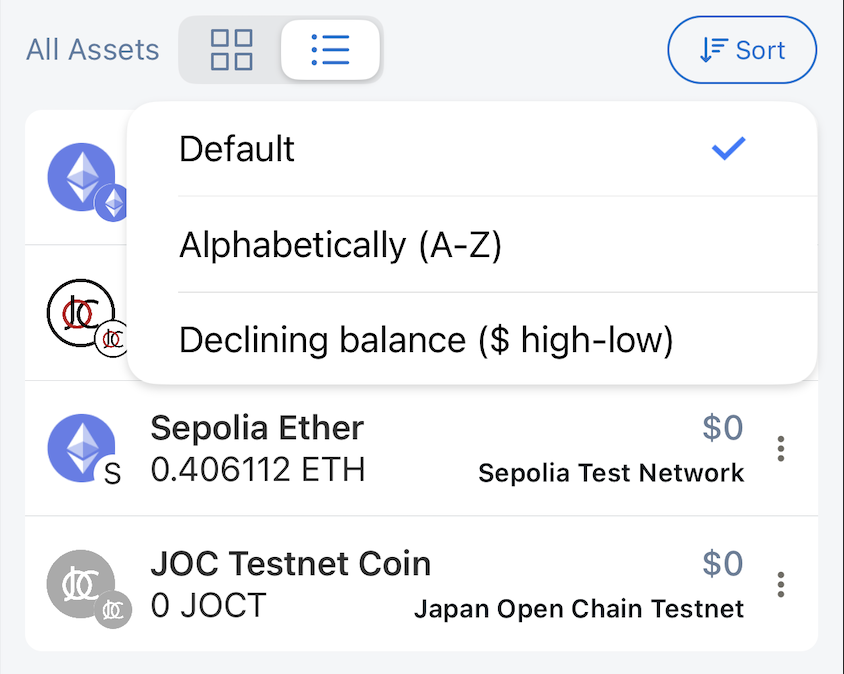Select Default sort option
Image resolution: width=844 pixels, height=674 pixels.
237,149
